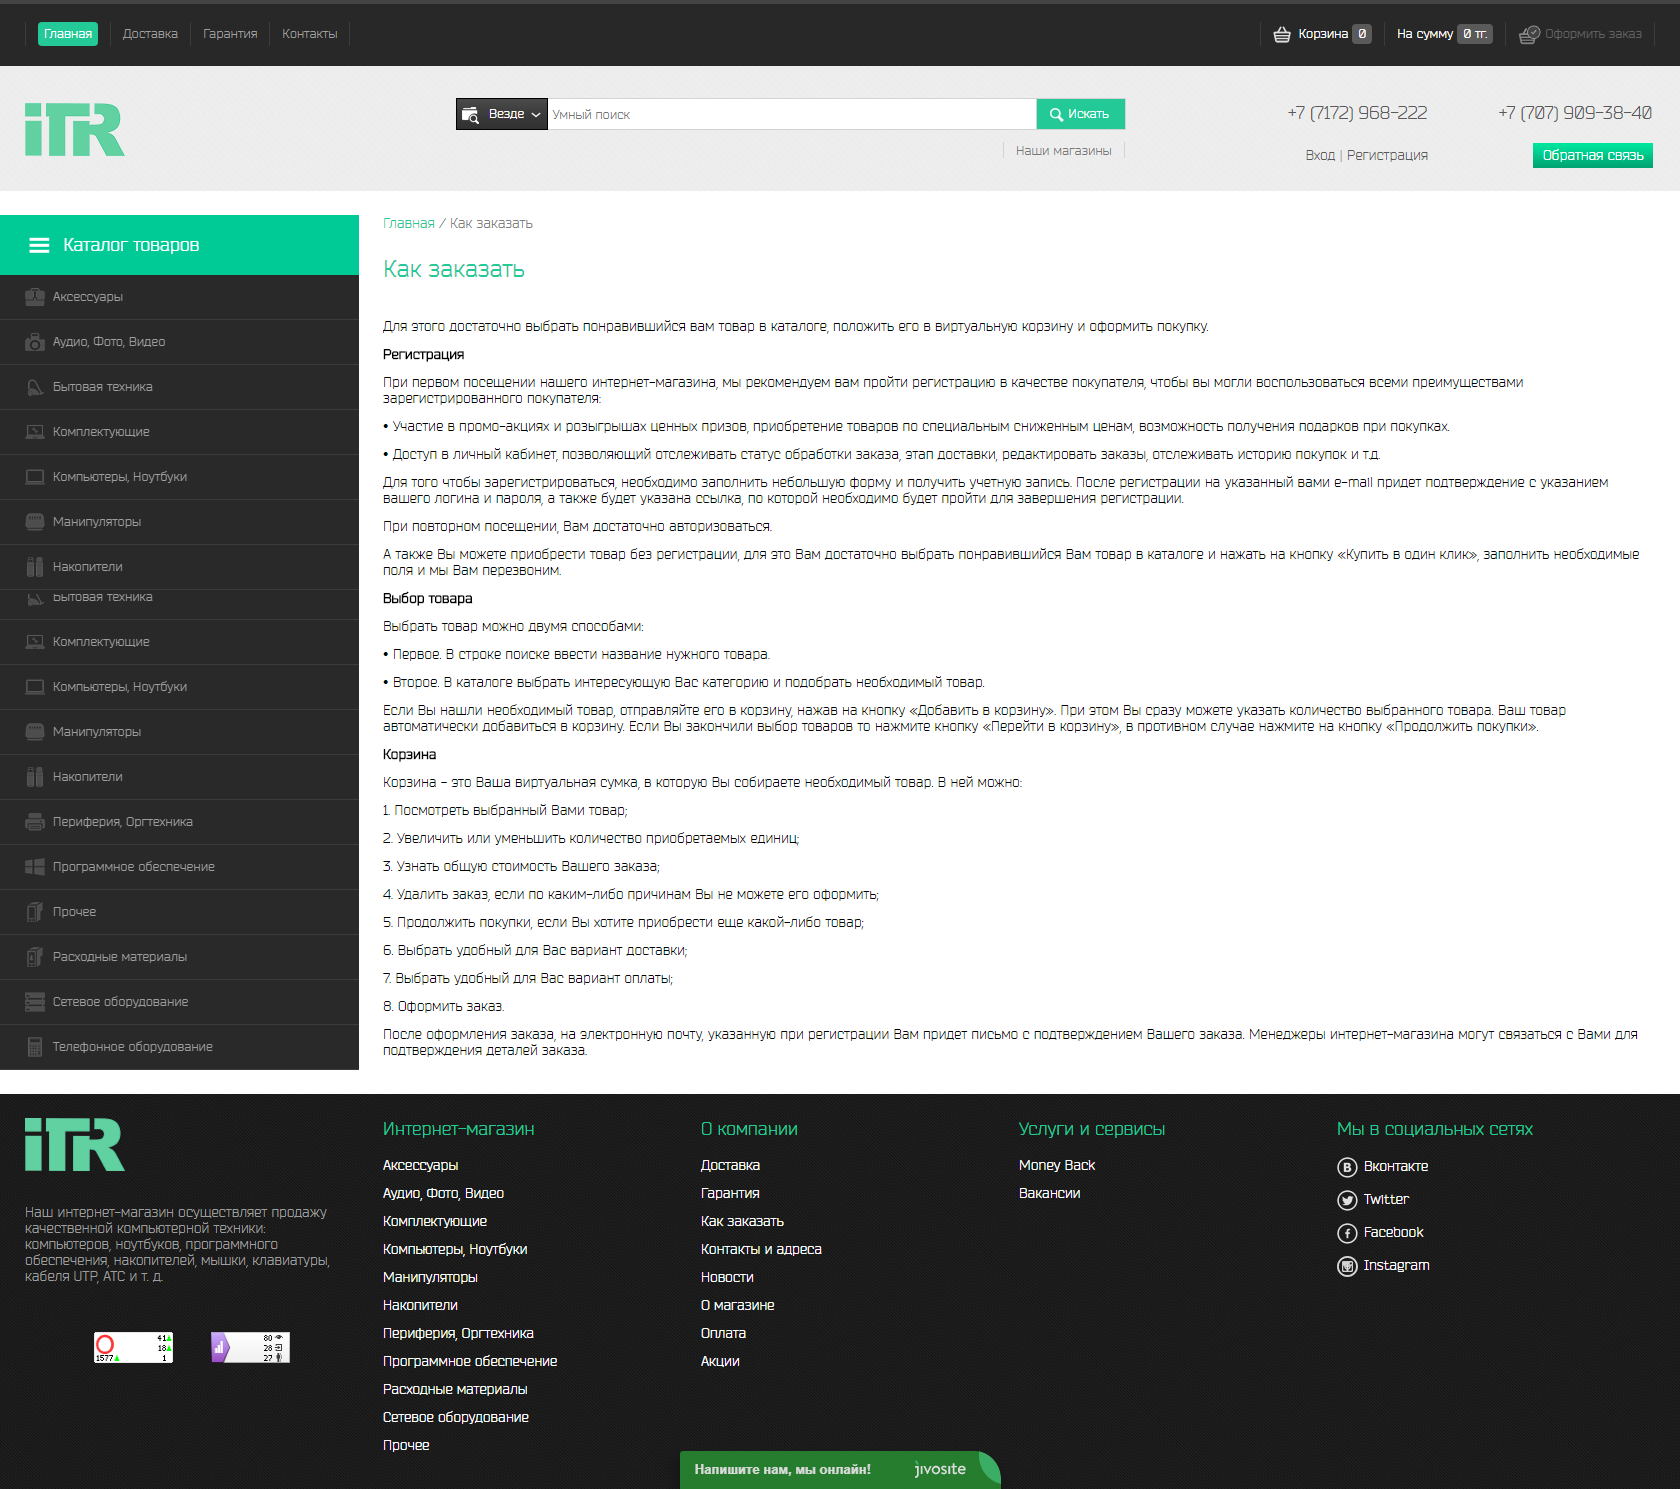Viewport: 1680px width, 1489px height.
Task: Click the iTR logo in the footer
Action: pos(75,1145)
